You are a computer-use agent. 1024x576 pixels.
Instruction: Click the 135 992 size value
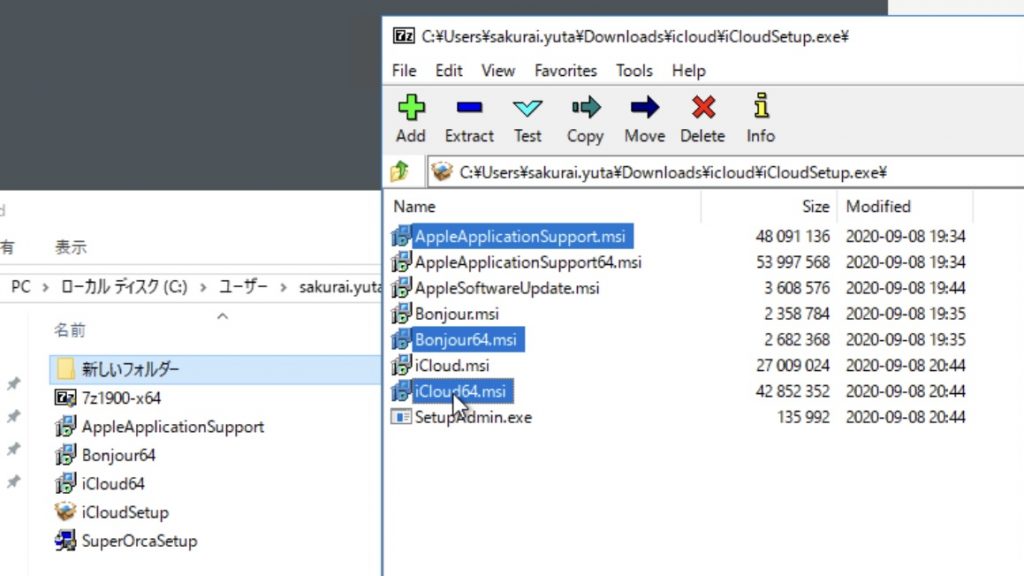[803, 417]
